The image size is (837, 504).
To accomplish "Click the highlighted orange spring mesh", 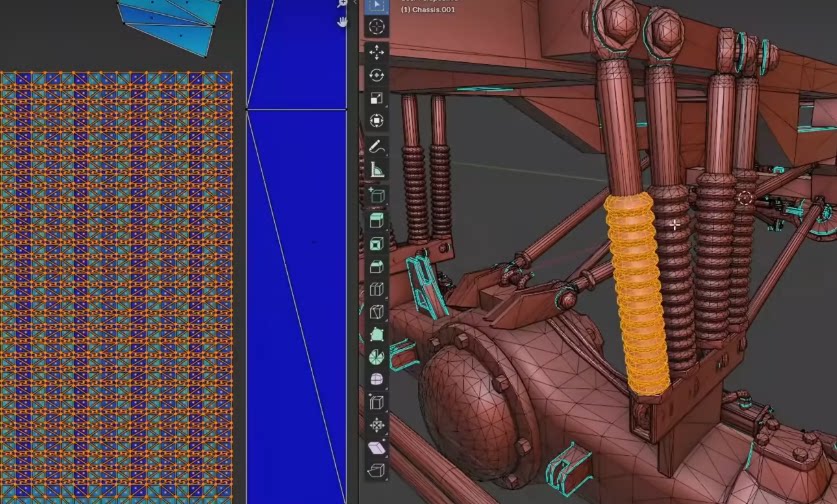I will click(636, 294).
